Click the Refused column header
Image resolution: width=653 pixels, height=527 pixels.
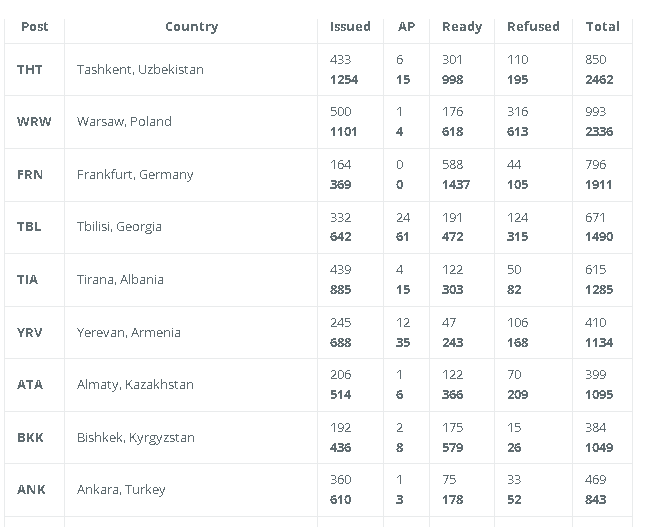click(x=533, y=27)
